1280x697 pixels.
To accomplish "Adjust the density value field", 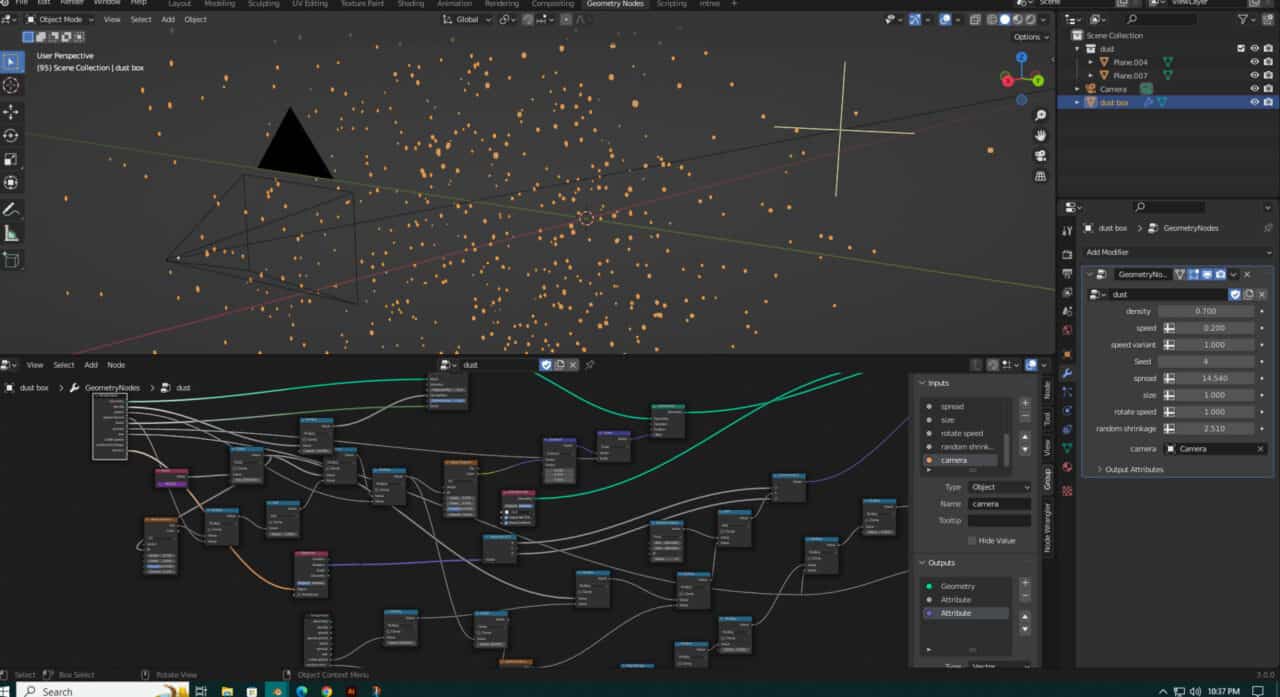I will pos(1206,312).
